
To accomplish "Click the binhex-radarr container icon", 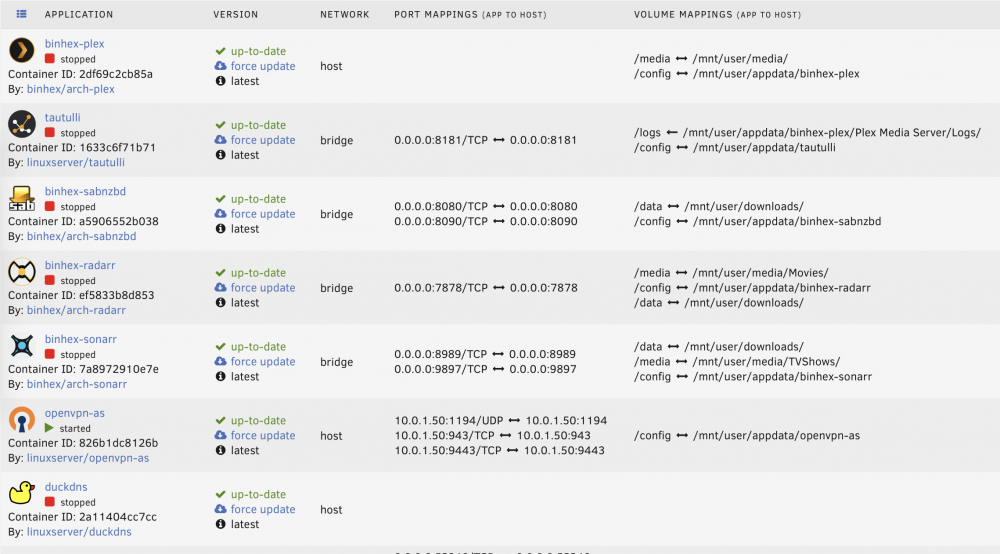I will (x=22, y=272).
